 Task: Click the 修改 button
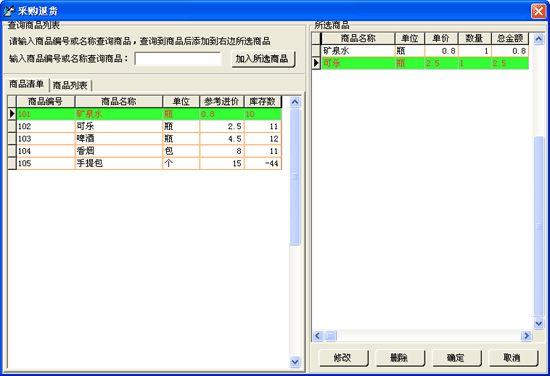(344, 358)
